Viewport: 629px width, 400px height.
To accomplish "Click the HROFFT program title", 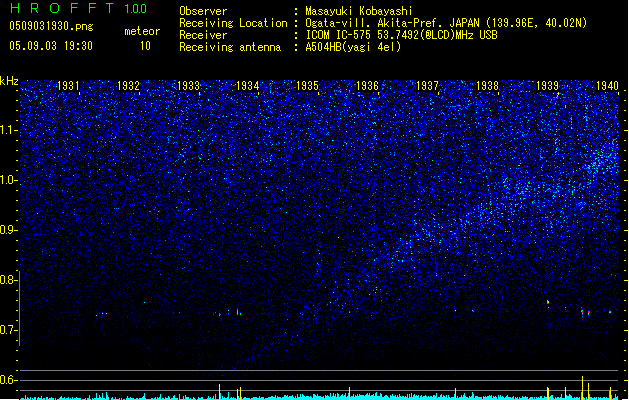I will pos(62,8).
